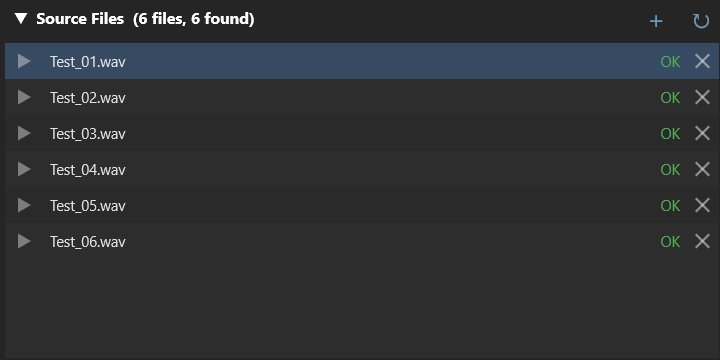
Task: Play Test_06.wav preview
Action: click(24, 242)
